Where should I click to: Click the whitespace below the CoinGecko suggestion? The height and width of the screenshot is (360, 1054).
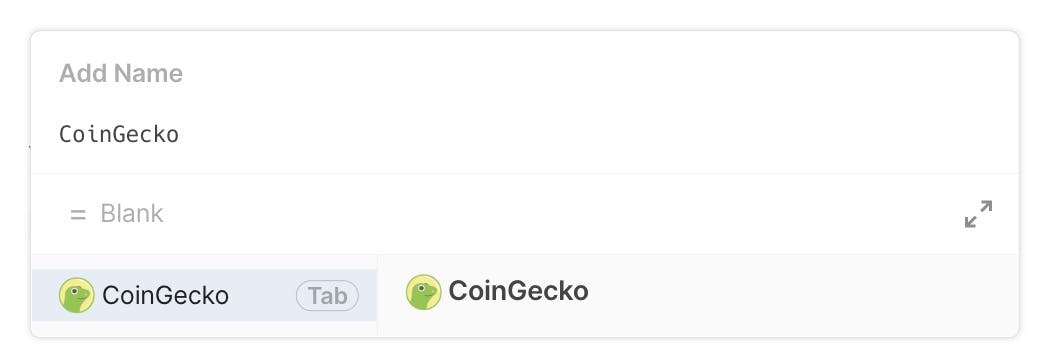point(204,328)
